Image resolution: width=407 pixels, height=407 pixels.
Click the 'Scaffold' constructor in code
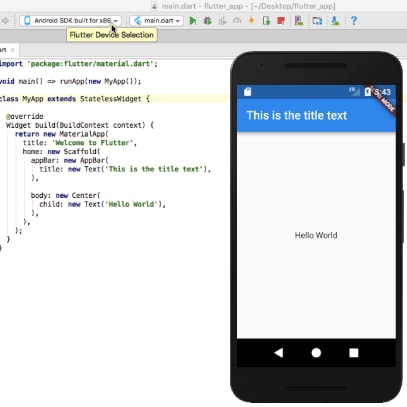pyautogui.click(x=80, y=152)
